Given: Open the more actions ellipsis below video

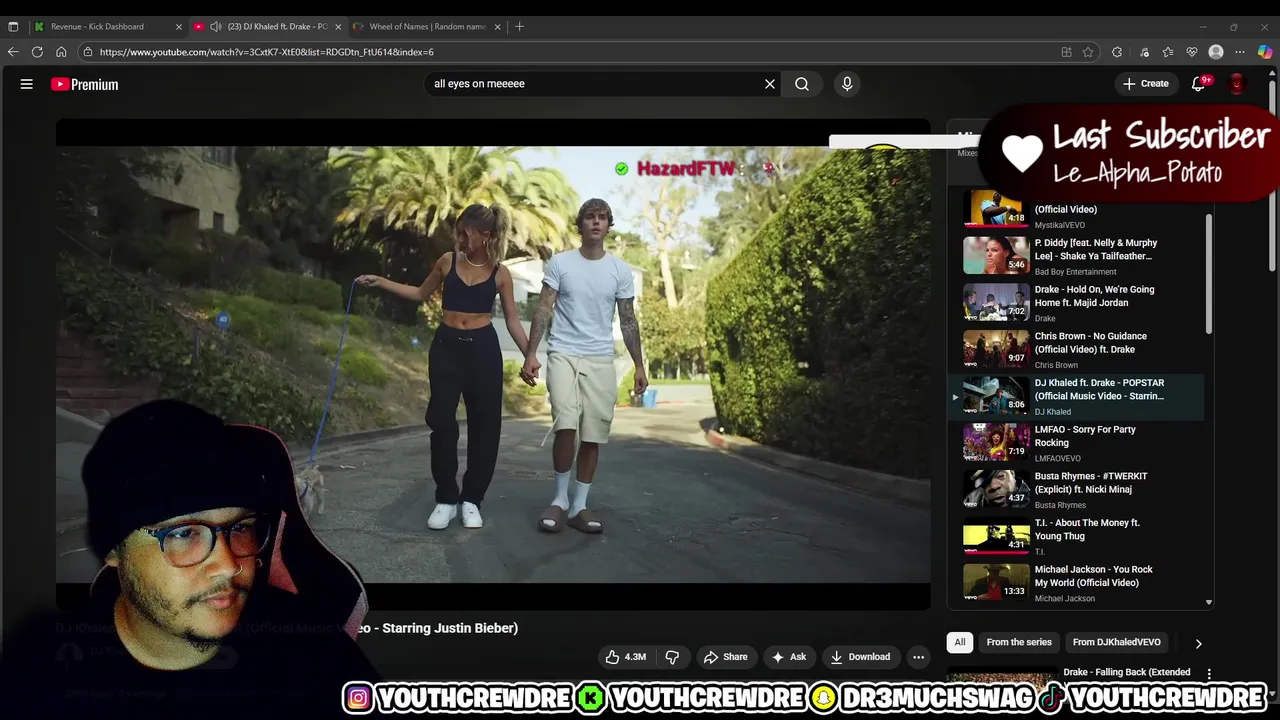Looking at the screenshot, I should (x=918, y=657).
